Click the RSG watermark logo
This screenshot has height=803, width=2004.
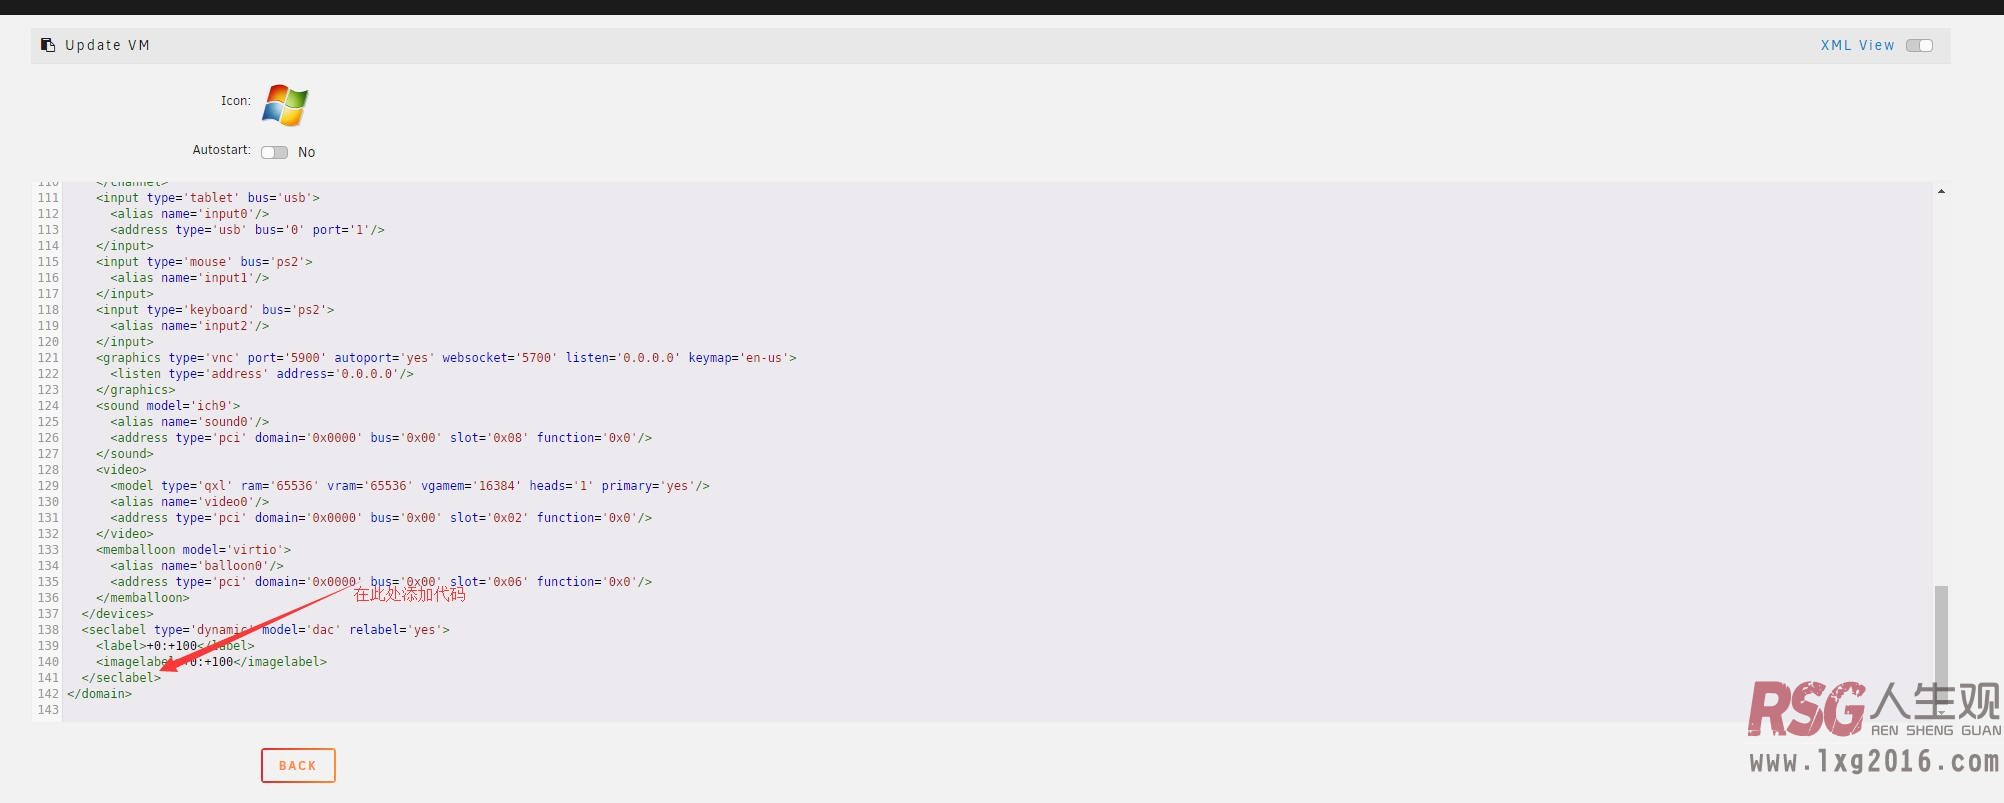click(x=1806, y=709)
